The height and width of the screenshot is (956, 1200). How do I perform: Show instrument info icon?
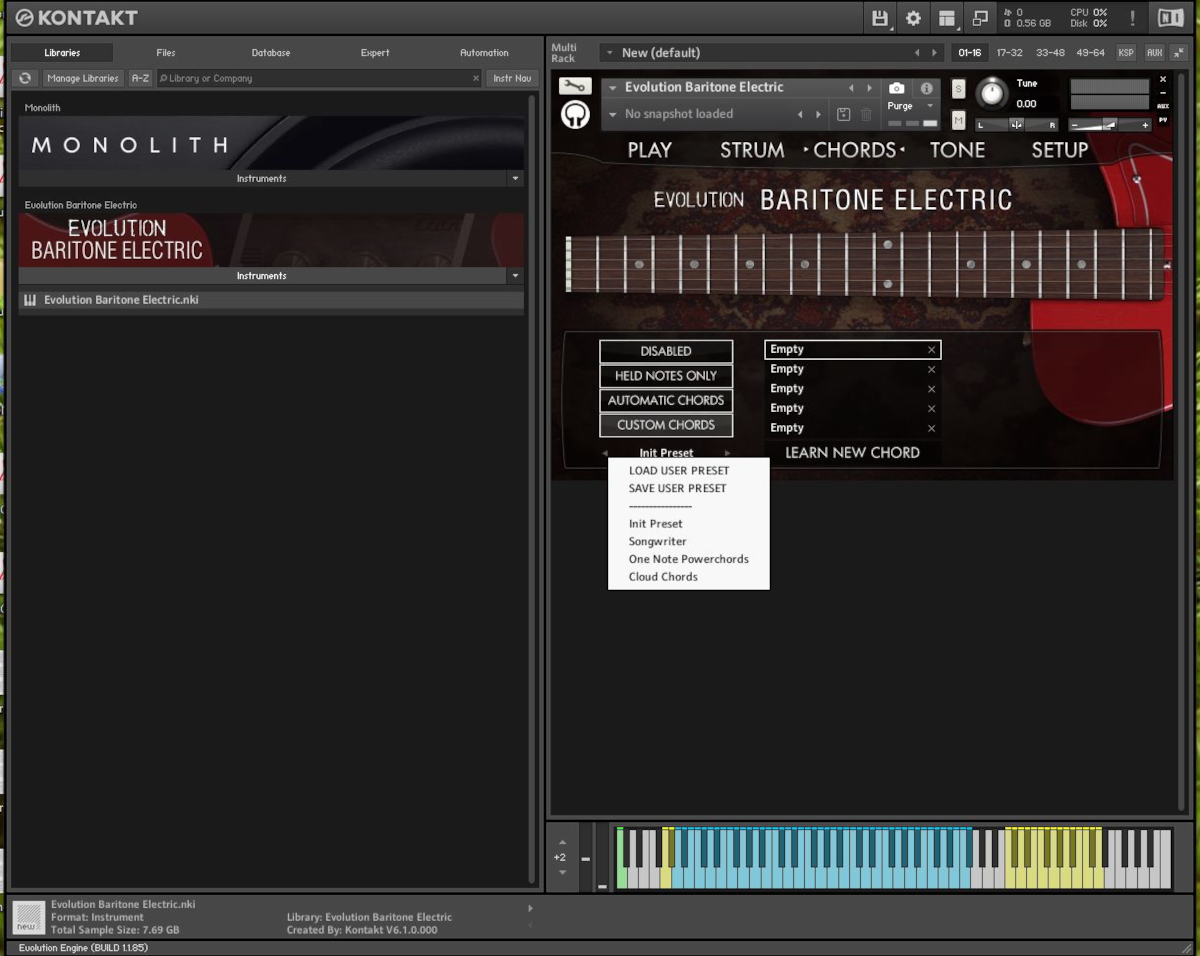click(927, 89)
